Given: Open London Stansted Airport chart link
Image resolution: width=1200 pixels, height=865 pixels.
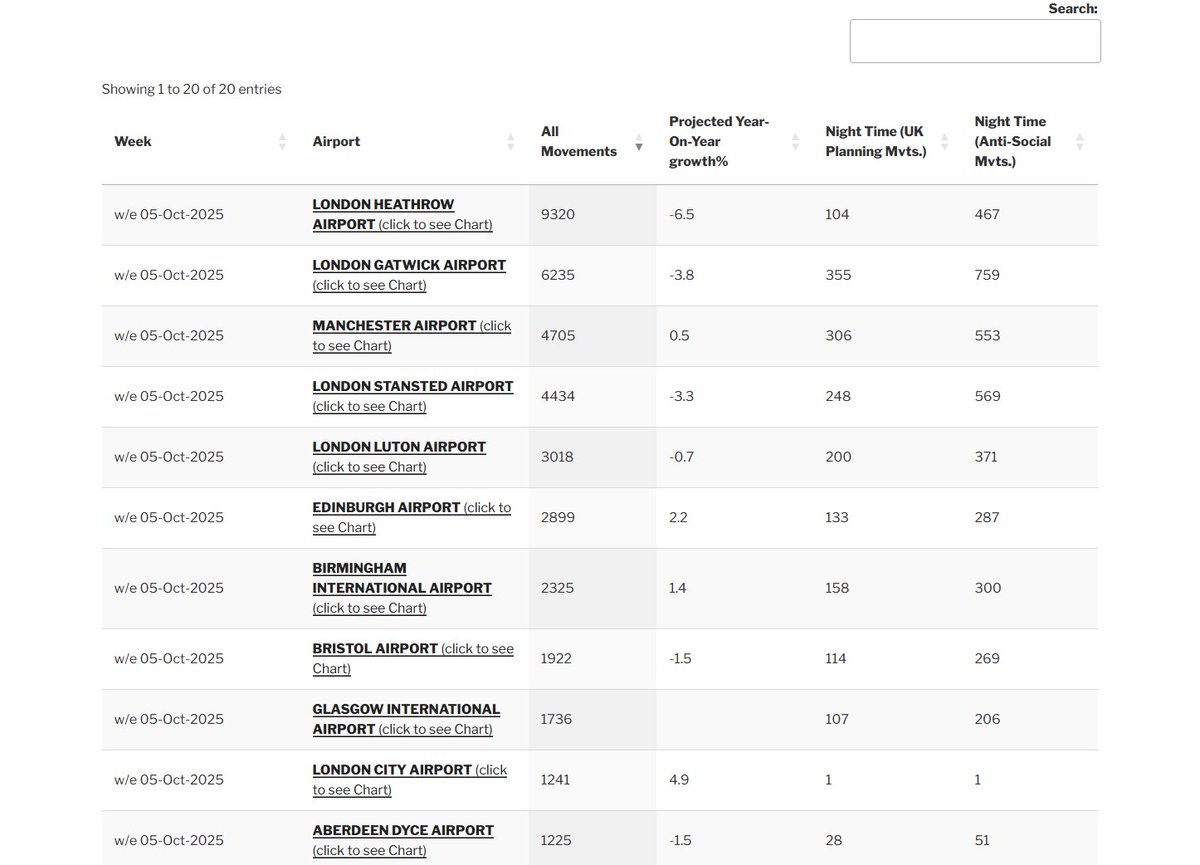Looking at the screenshot, I should tap(413, 396).
